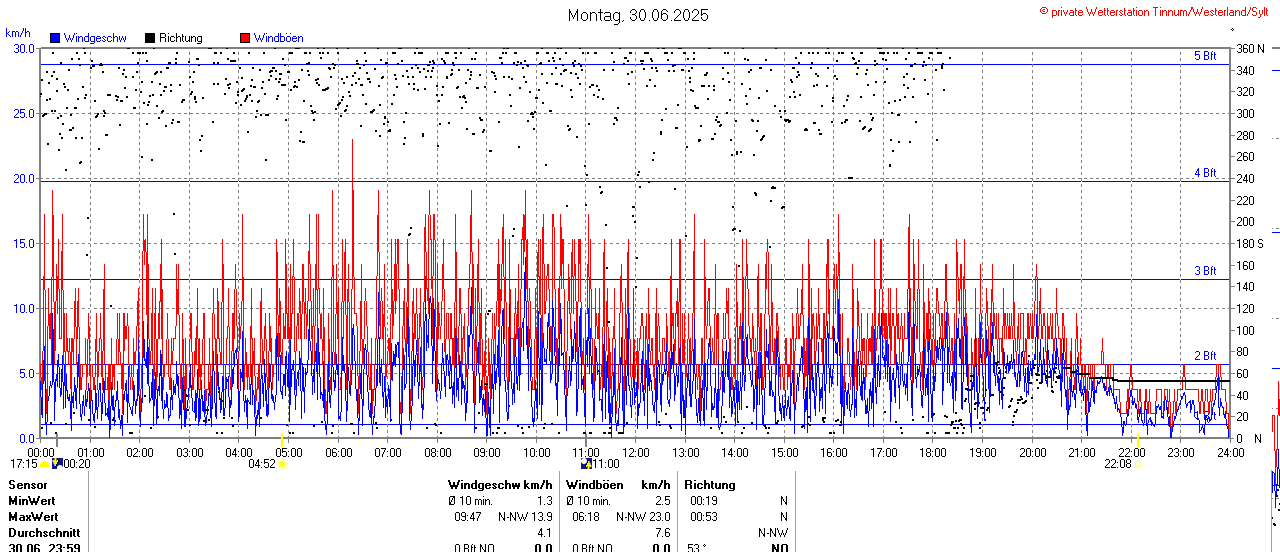Image resolution: width=1280 pixels, height=552 pixels.
Task: Click the Durchschnitt row label
Action: click(42, 533)
